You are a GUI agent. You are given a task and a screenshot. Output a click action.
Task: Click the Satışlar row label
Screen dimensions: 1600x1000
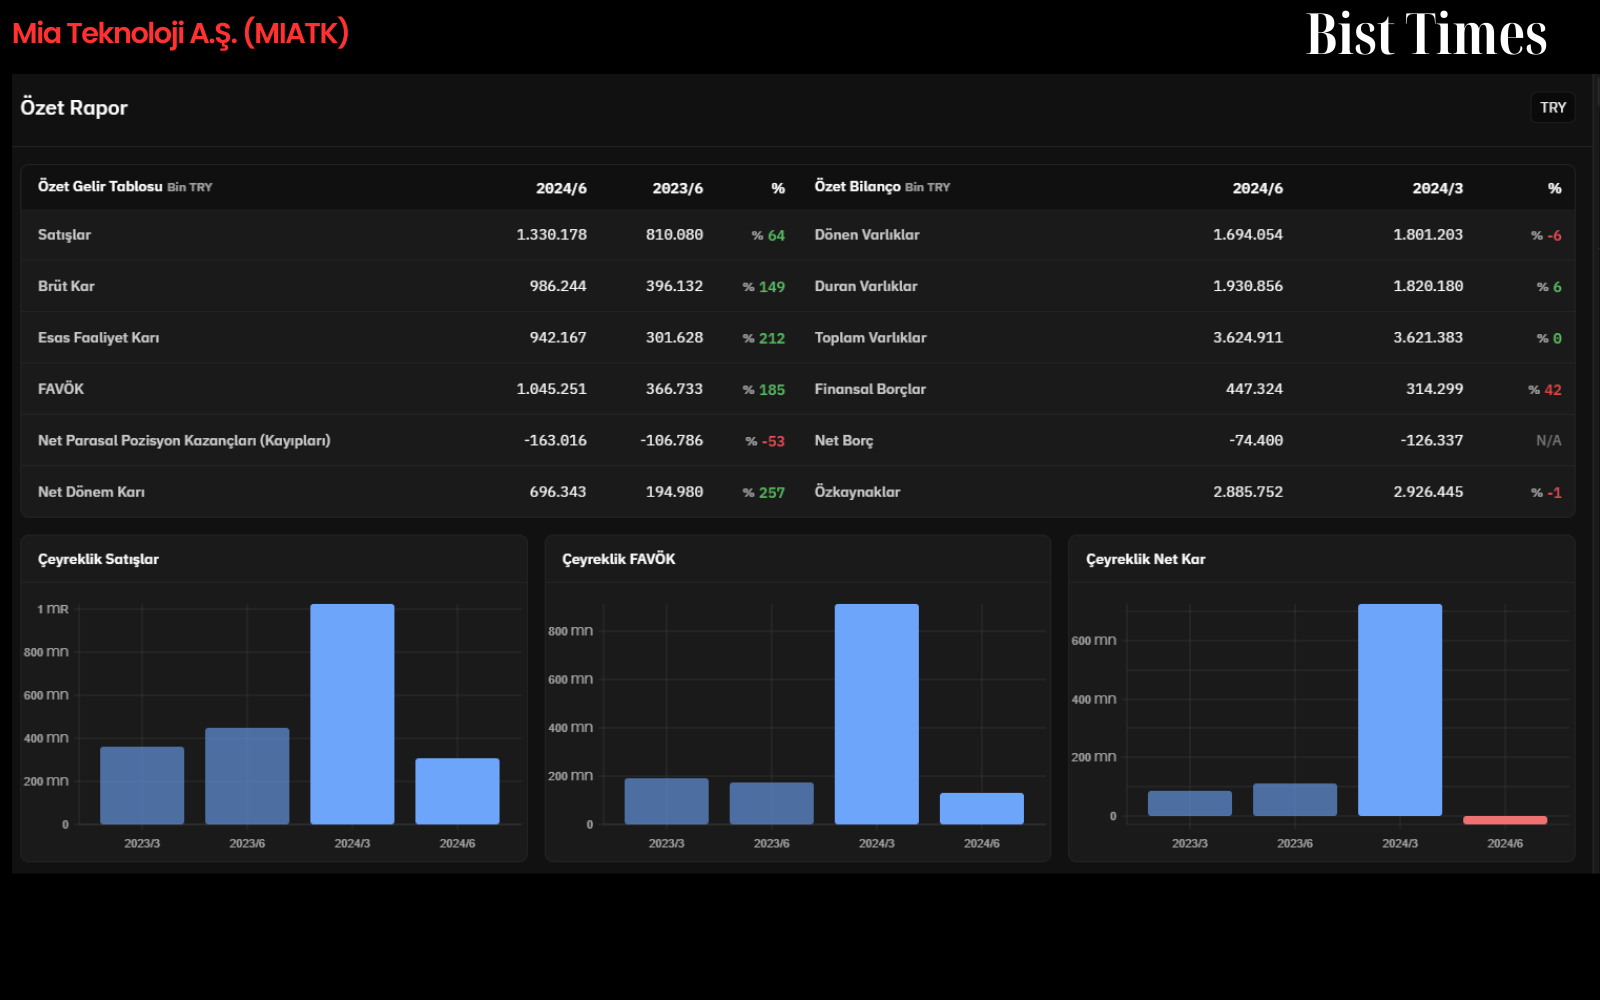point(64,235)
